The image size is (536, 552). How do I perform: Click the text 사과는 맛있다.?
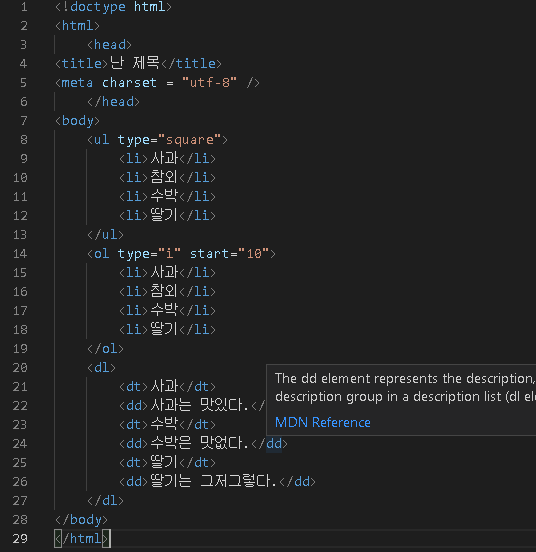tap(200, 406)
